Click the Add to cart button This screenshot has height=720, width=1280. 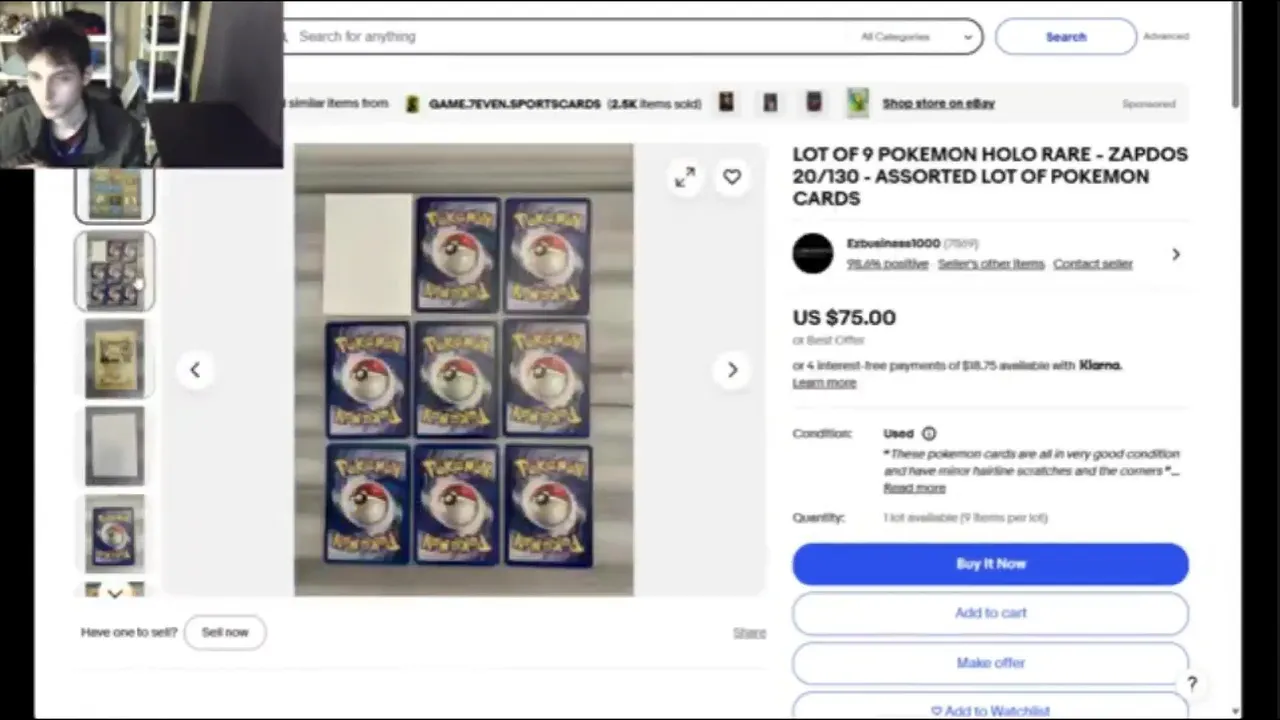991,613
